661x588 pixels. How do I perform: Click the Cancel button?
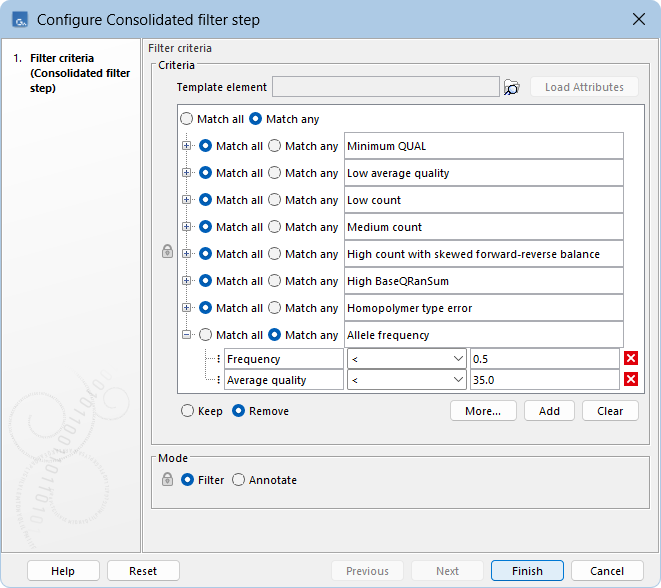[x=607, y=571]
